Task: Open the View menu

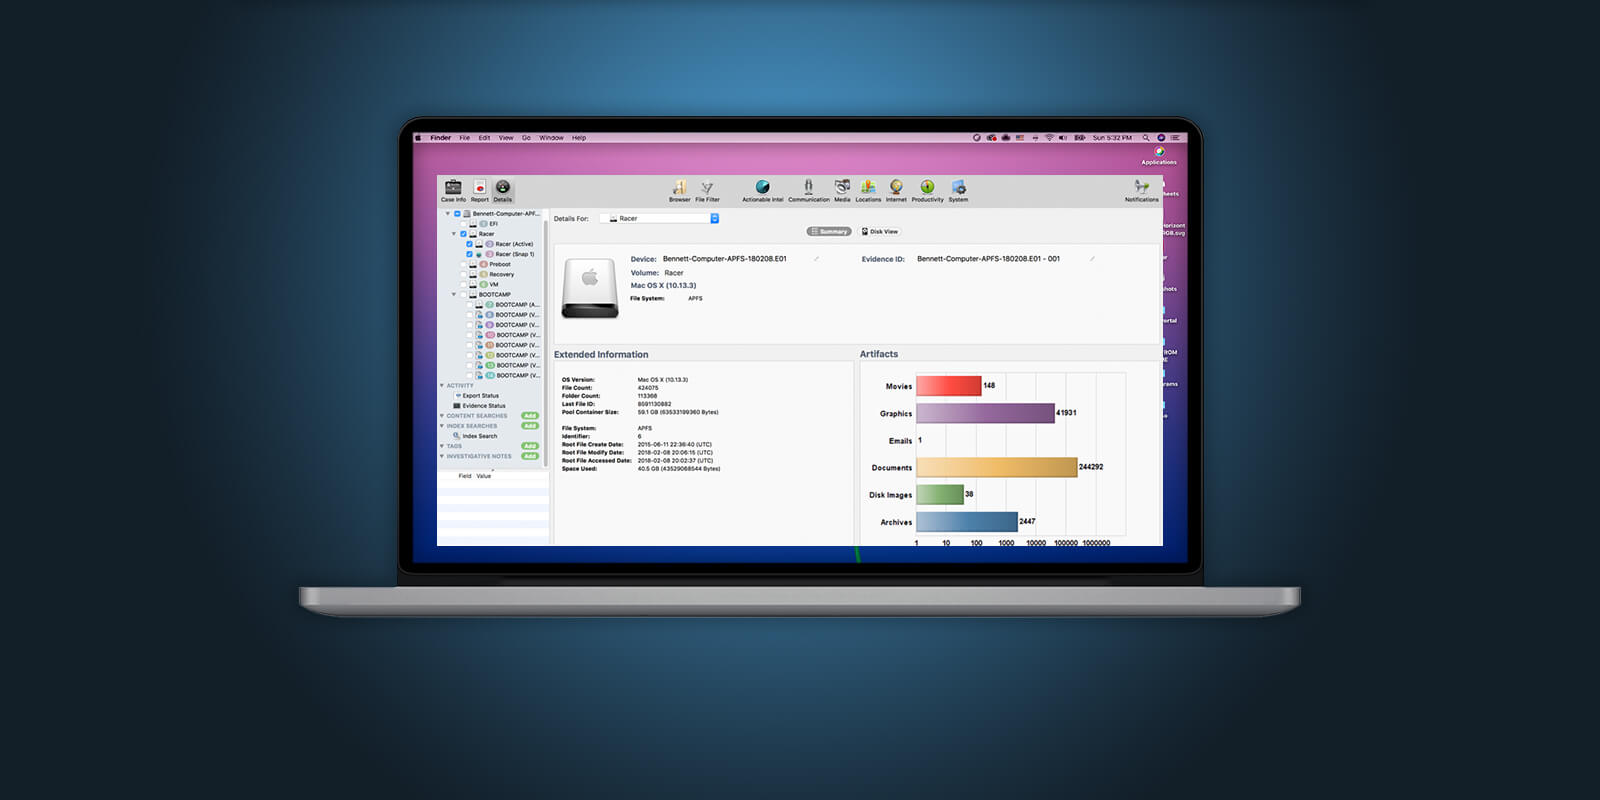Action: [506, 138]
